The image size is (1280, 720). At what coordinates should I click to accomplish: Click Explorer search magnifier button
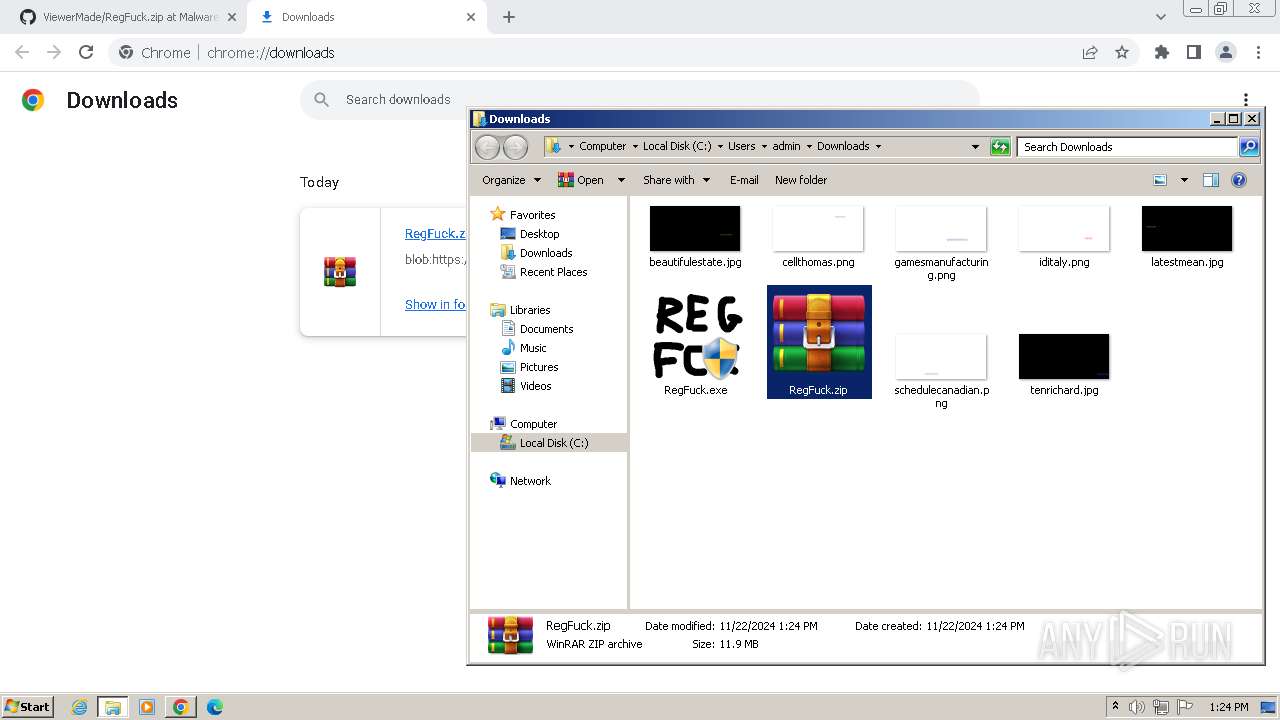(1249, 147)
